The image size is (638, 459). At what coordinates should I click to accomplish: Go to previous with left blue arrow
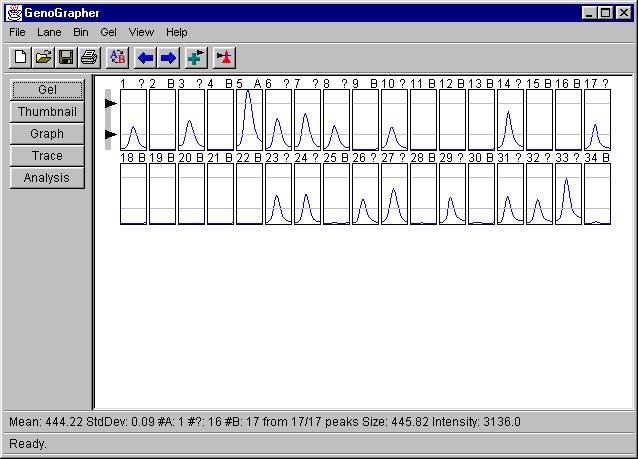click(146, 58)
